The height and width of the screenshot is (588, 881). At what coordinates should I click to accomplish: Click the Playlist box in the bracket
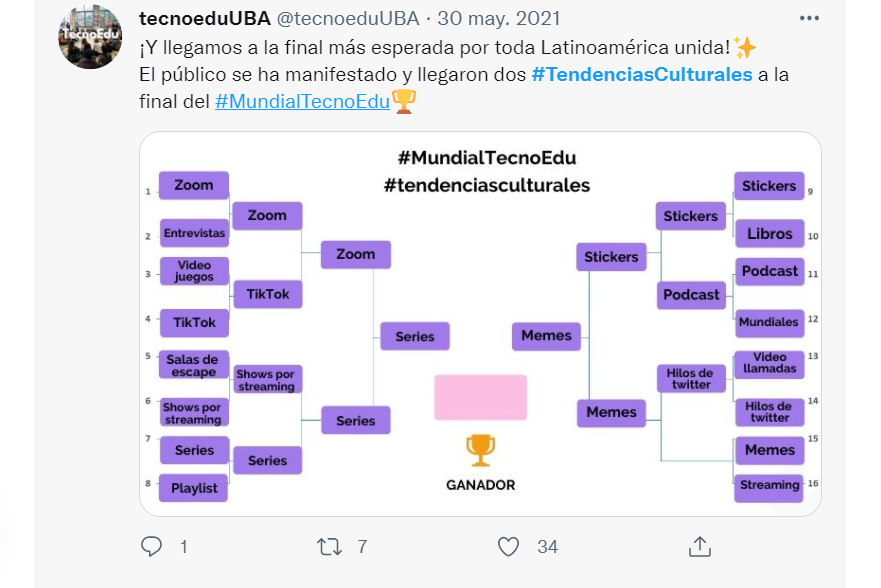tap(194, 488)
